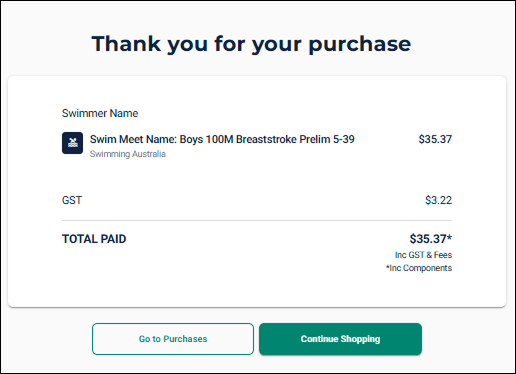The height and width of the screenshot is (374, 516).
Task: Click the Thank you for your purchase heading
Action: pos(251,44)
